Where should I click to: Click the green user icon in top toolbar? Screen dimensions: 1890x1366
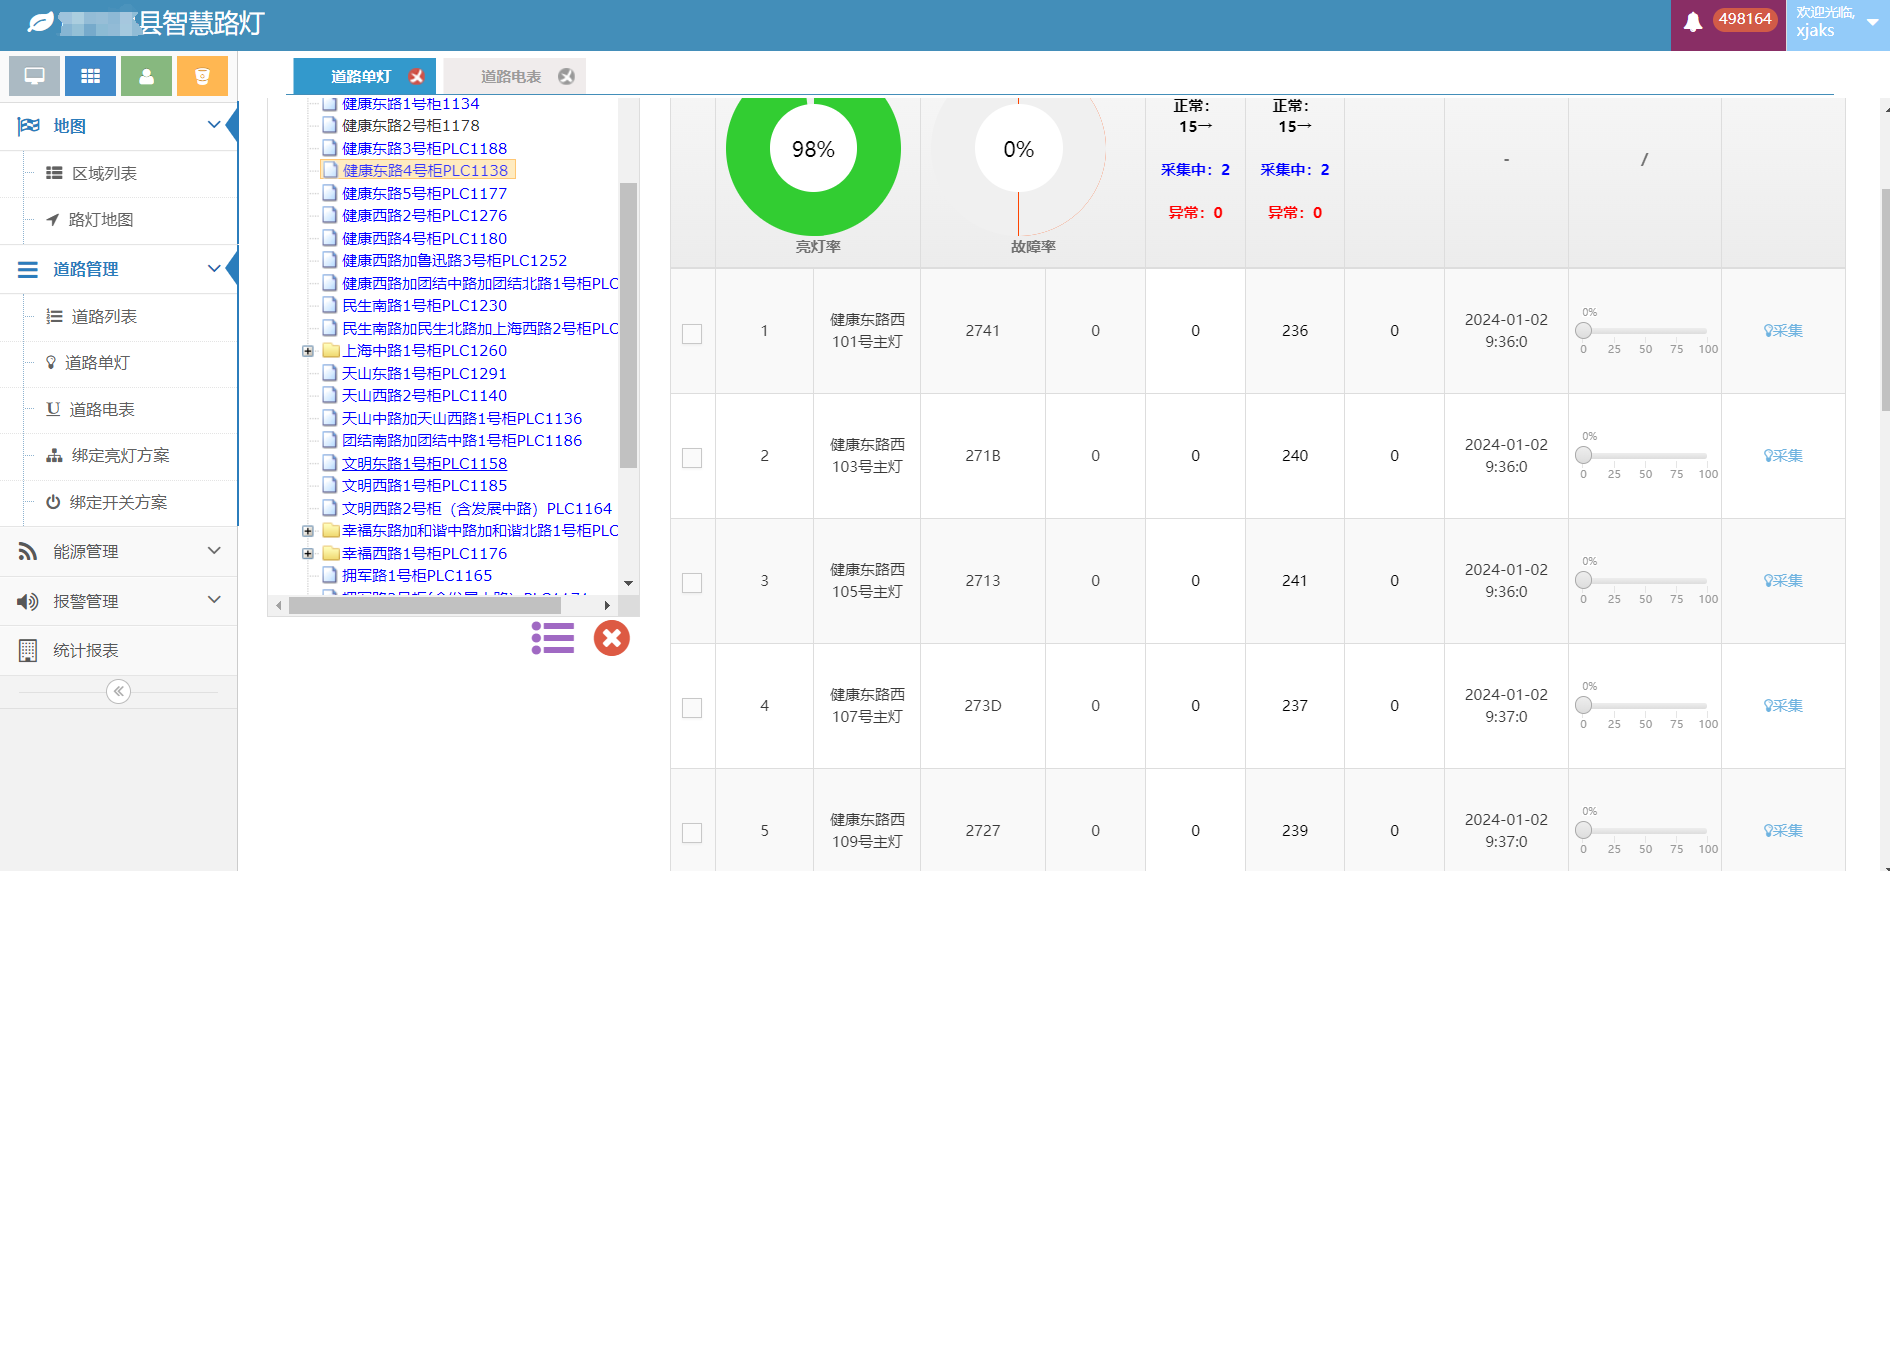(x=146, y=75)
